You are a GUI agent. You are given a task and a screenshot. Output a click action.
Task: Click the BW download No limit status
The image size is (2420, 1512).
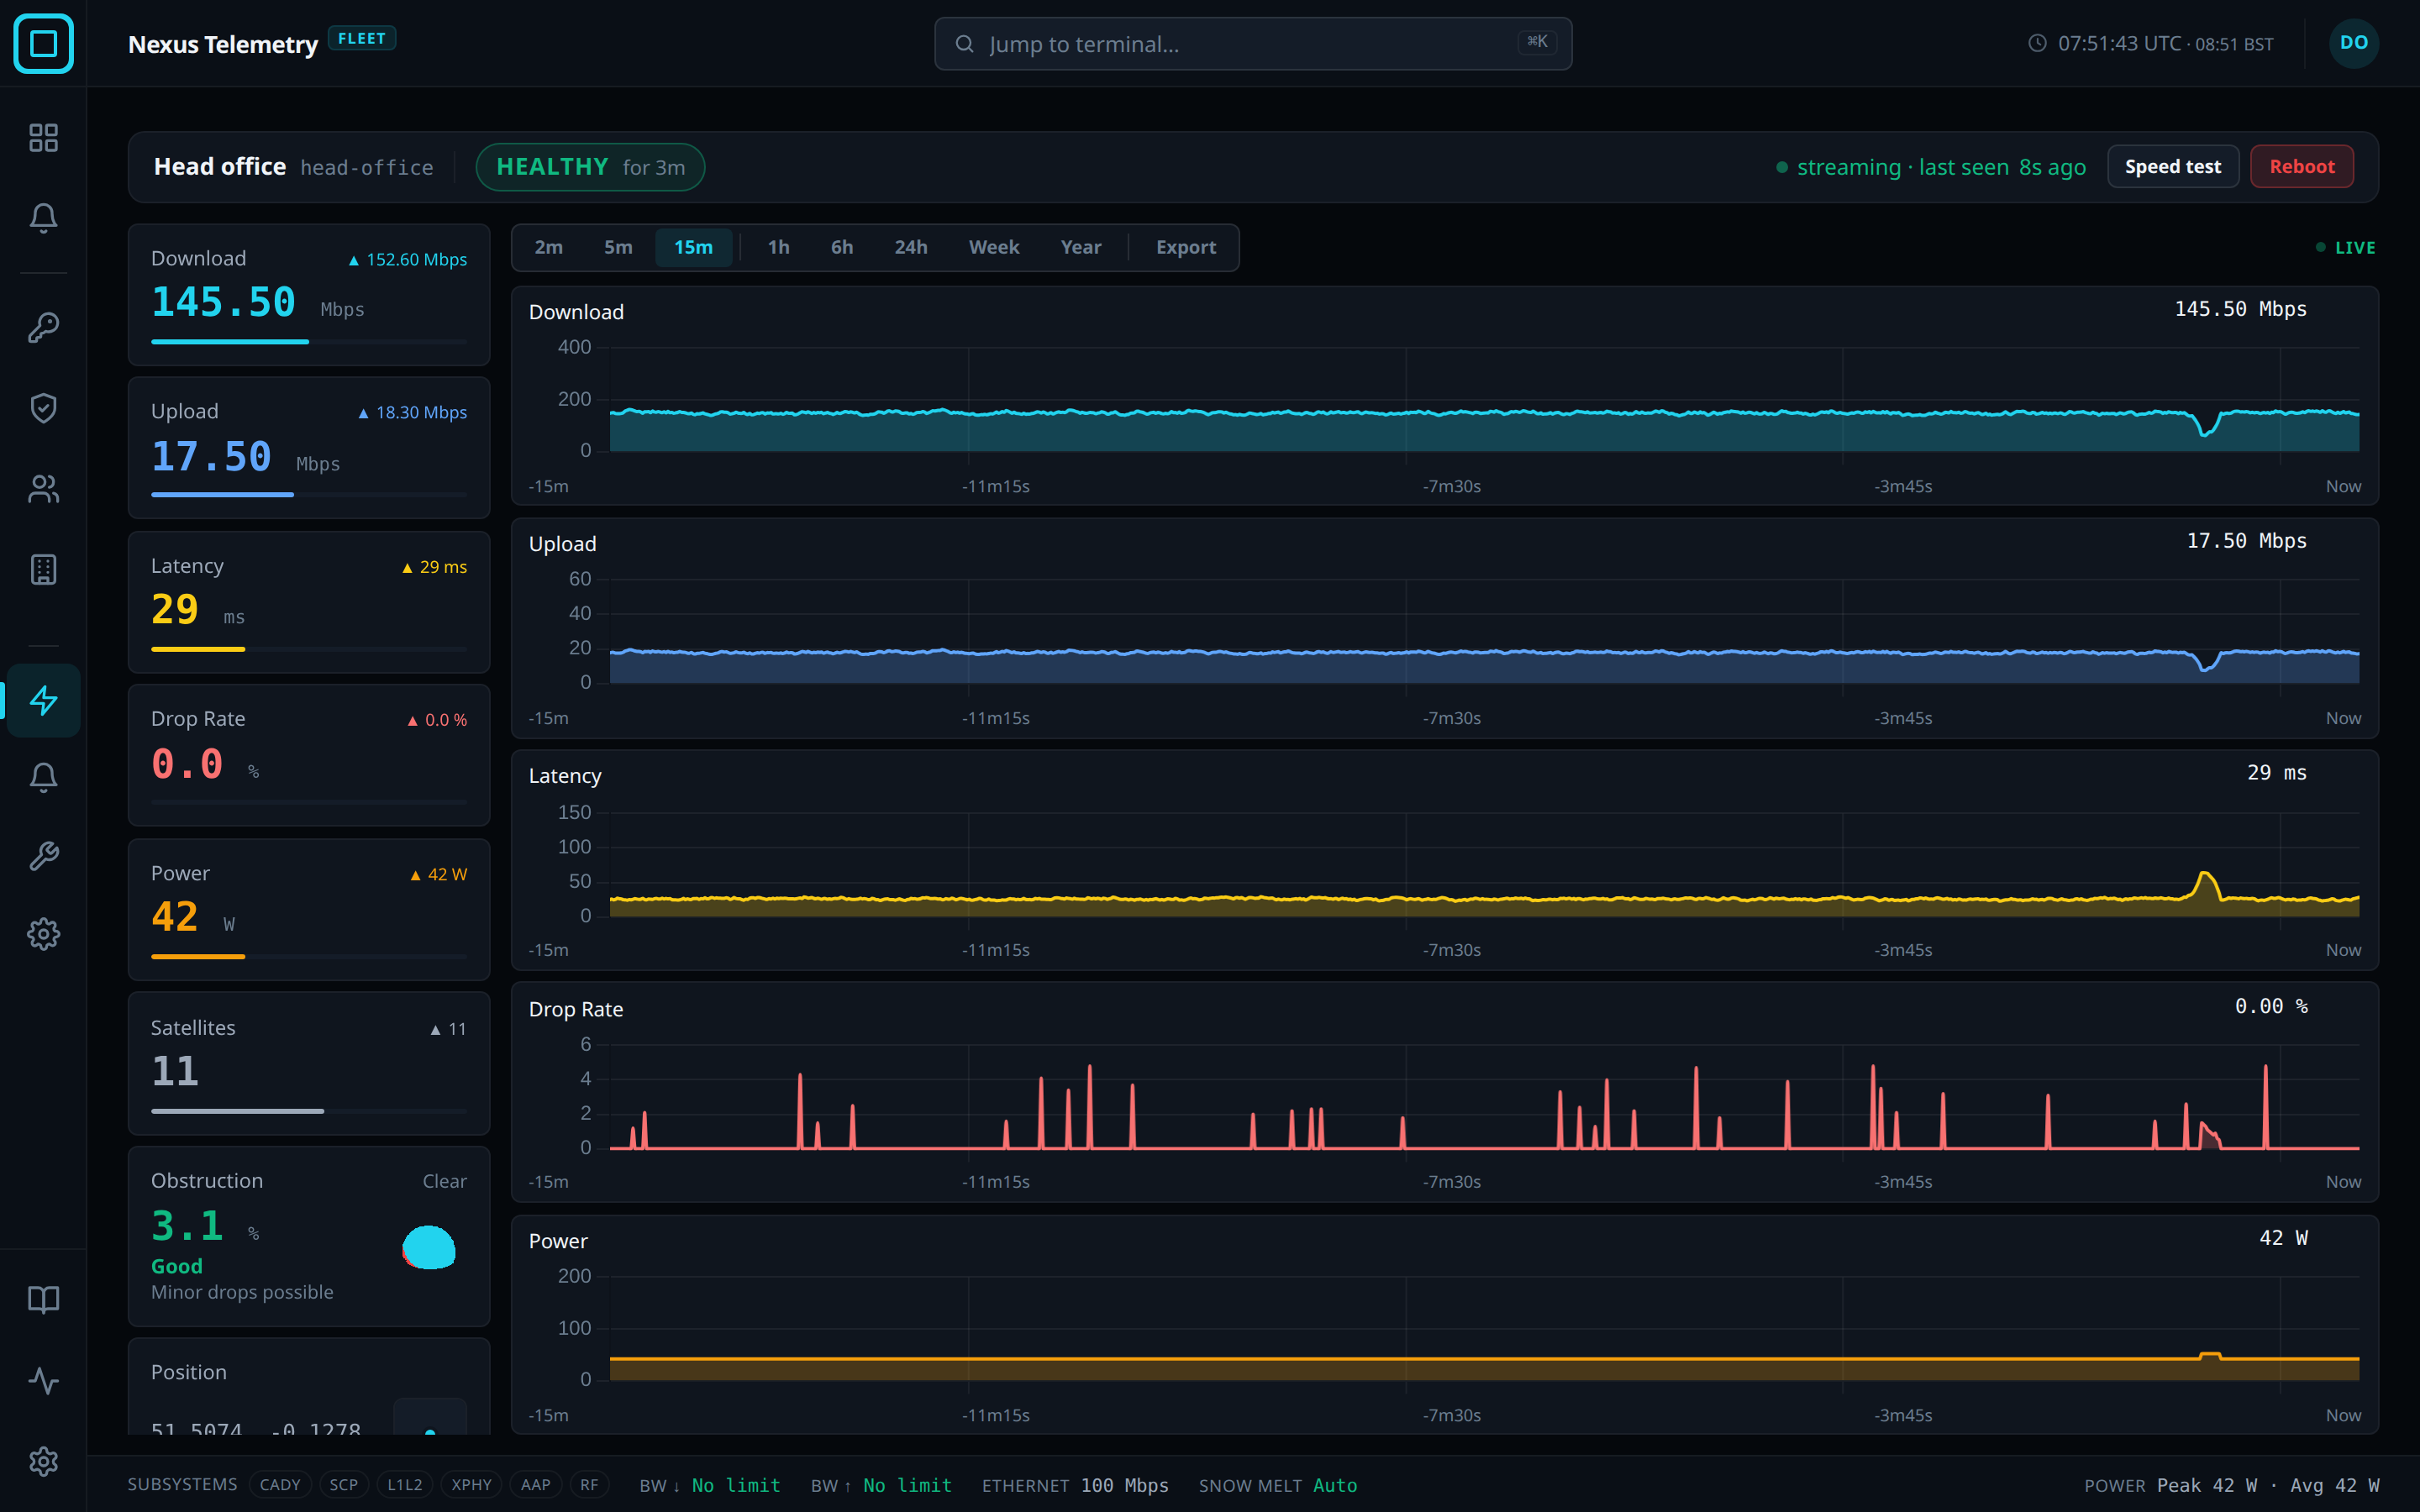point(710,1485)
